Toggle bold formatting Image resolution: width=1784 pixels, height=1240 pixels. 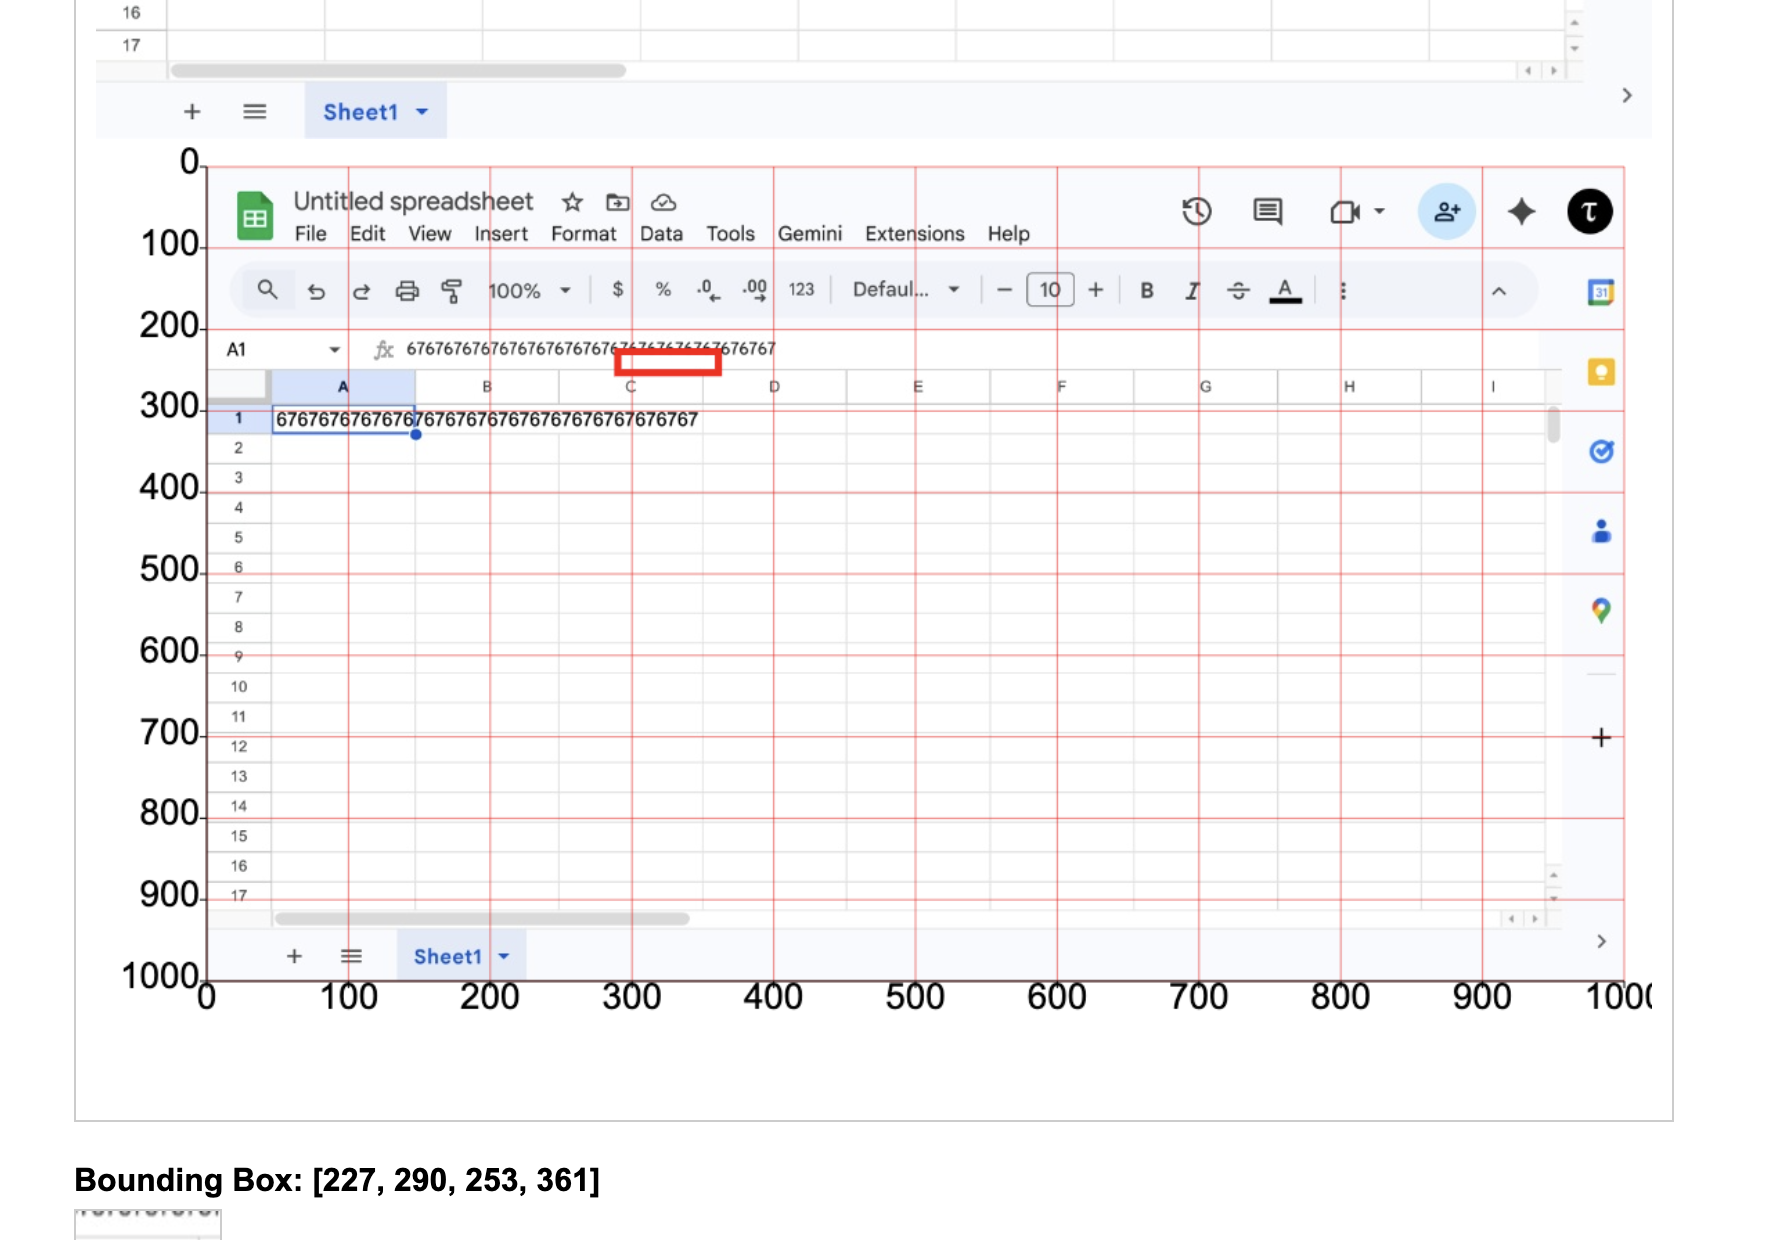pyautogui.click(x=1146, y=290)
